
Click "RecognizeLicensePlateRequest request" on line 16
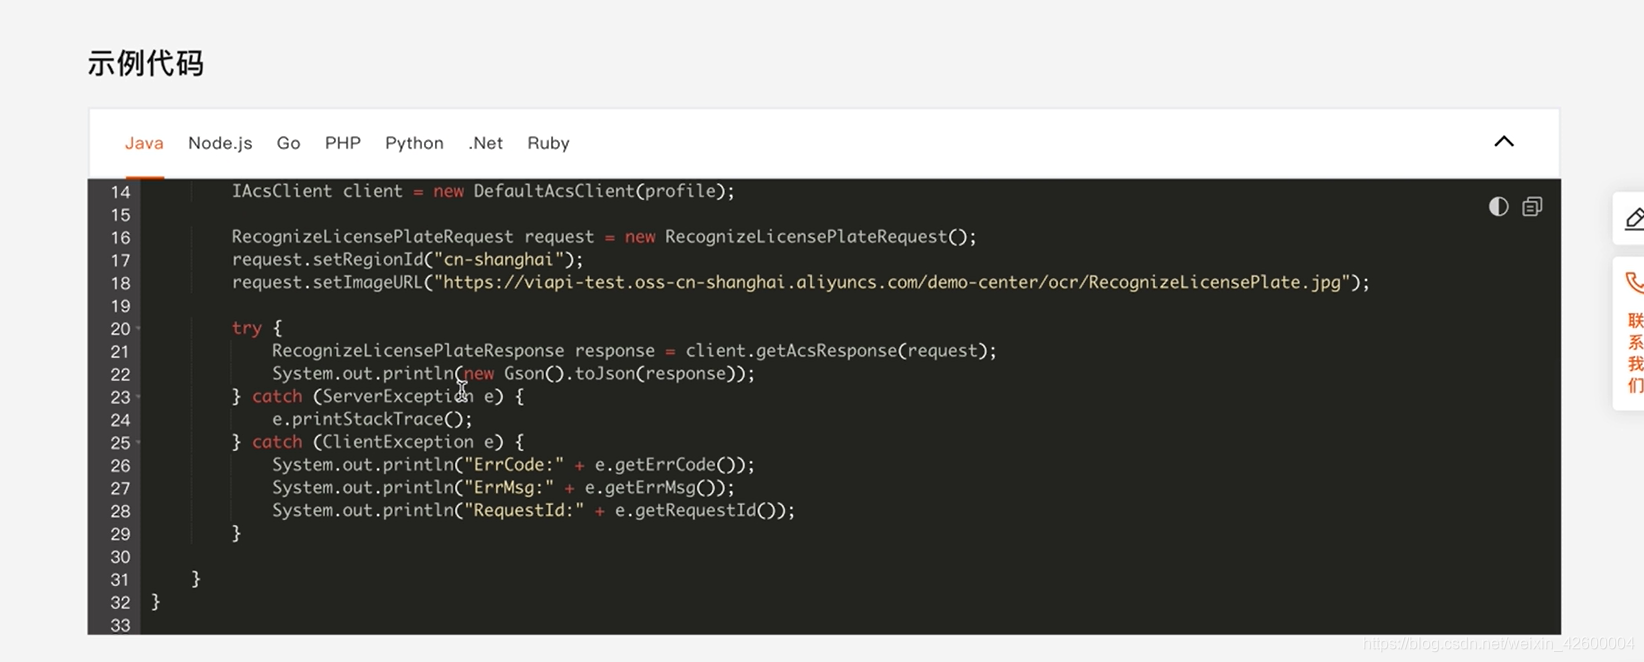pos(413,237)
